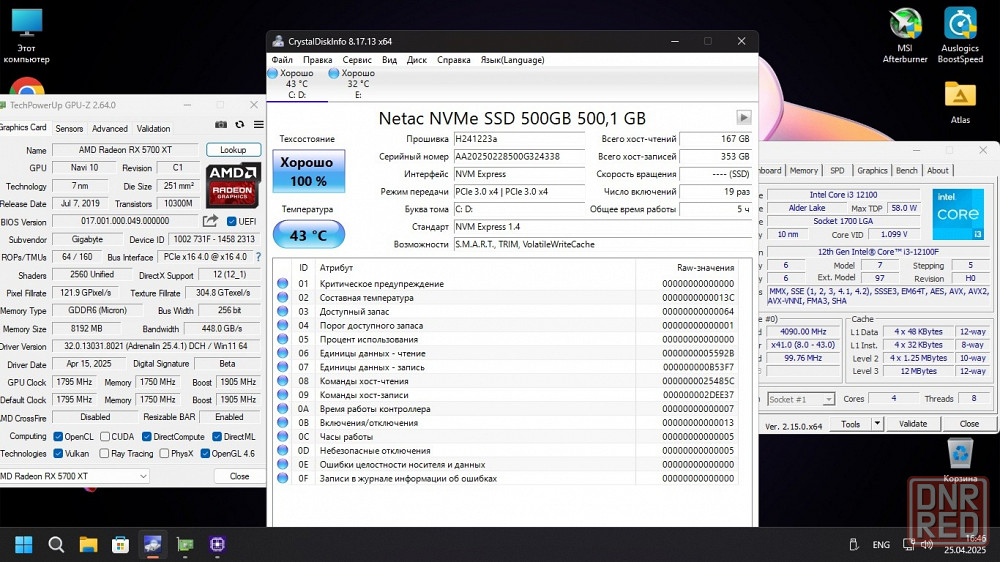The width and height of the screenshot is (1000, 562).
Task: Click GPU-Z screenshot camera icon
Action: (x=221, y=124)
